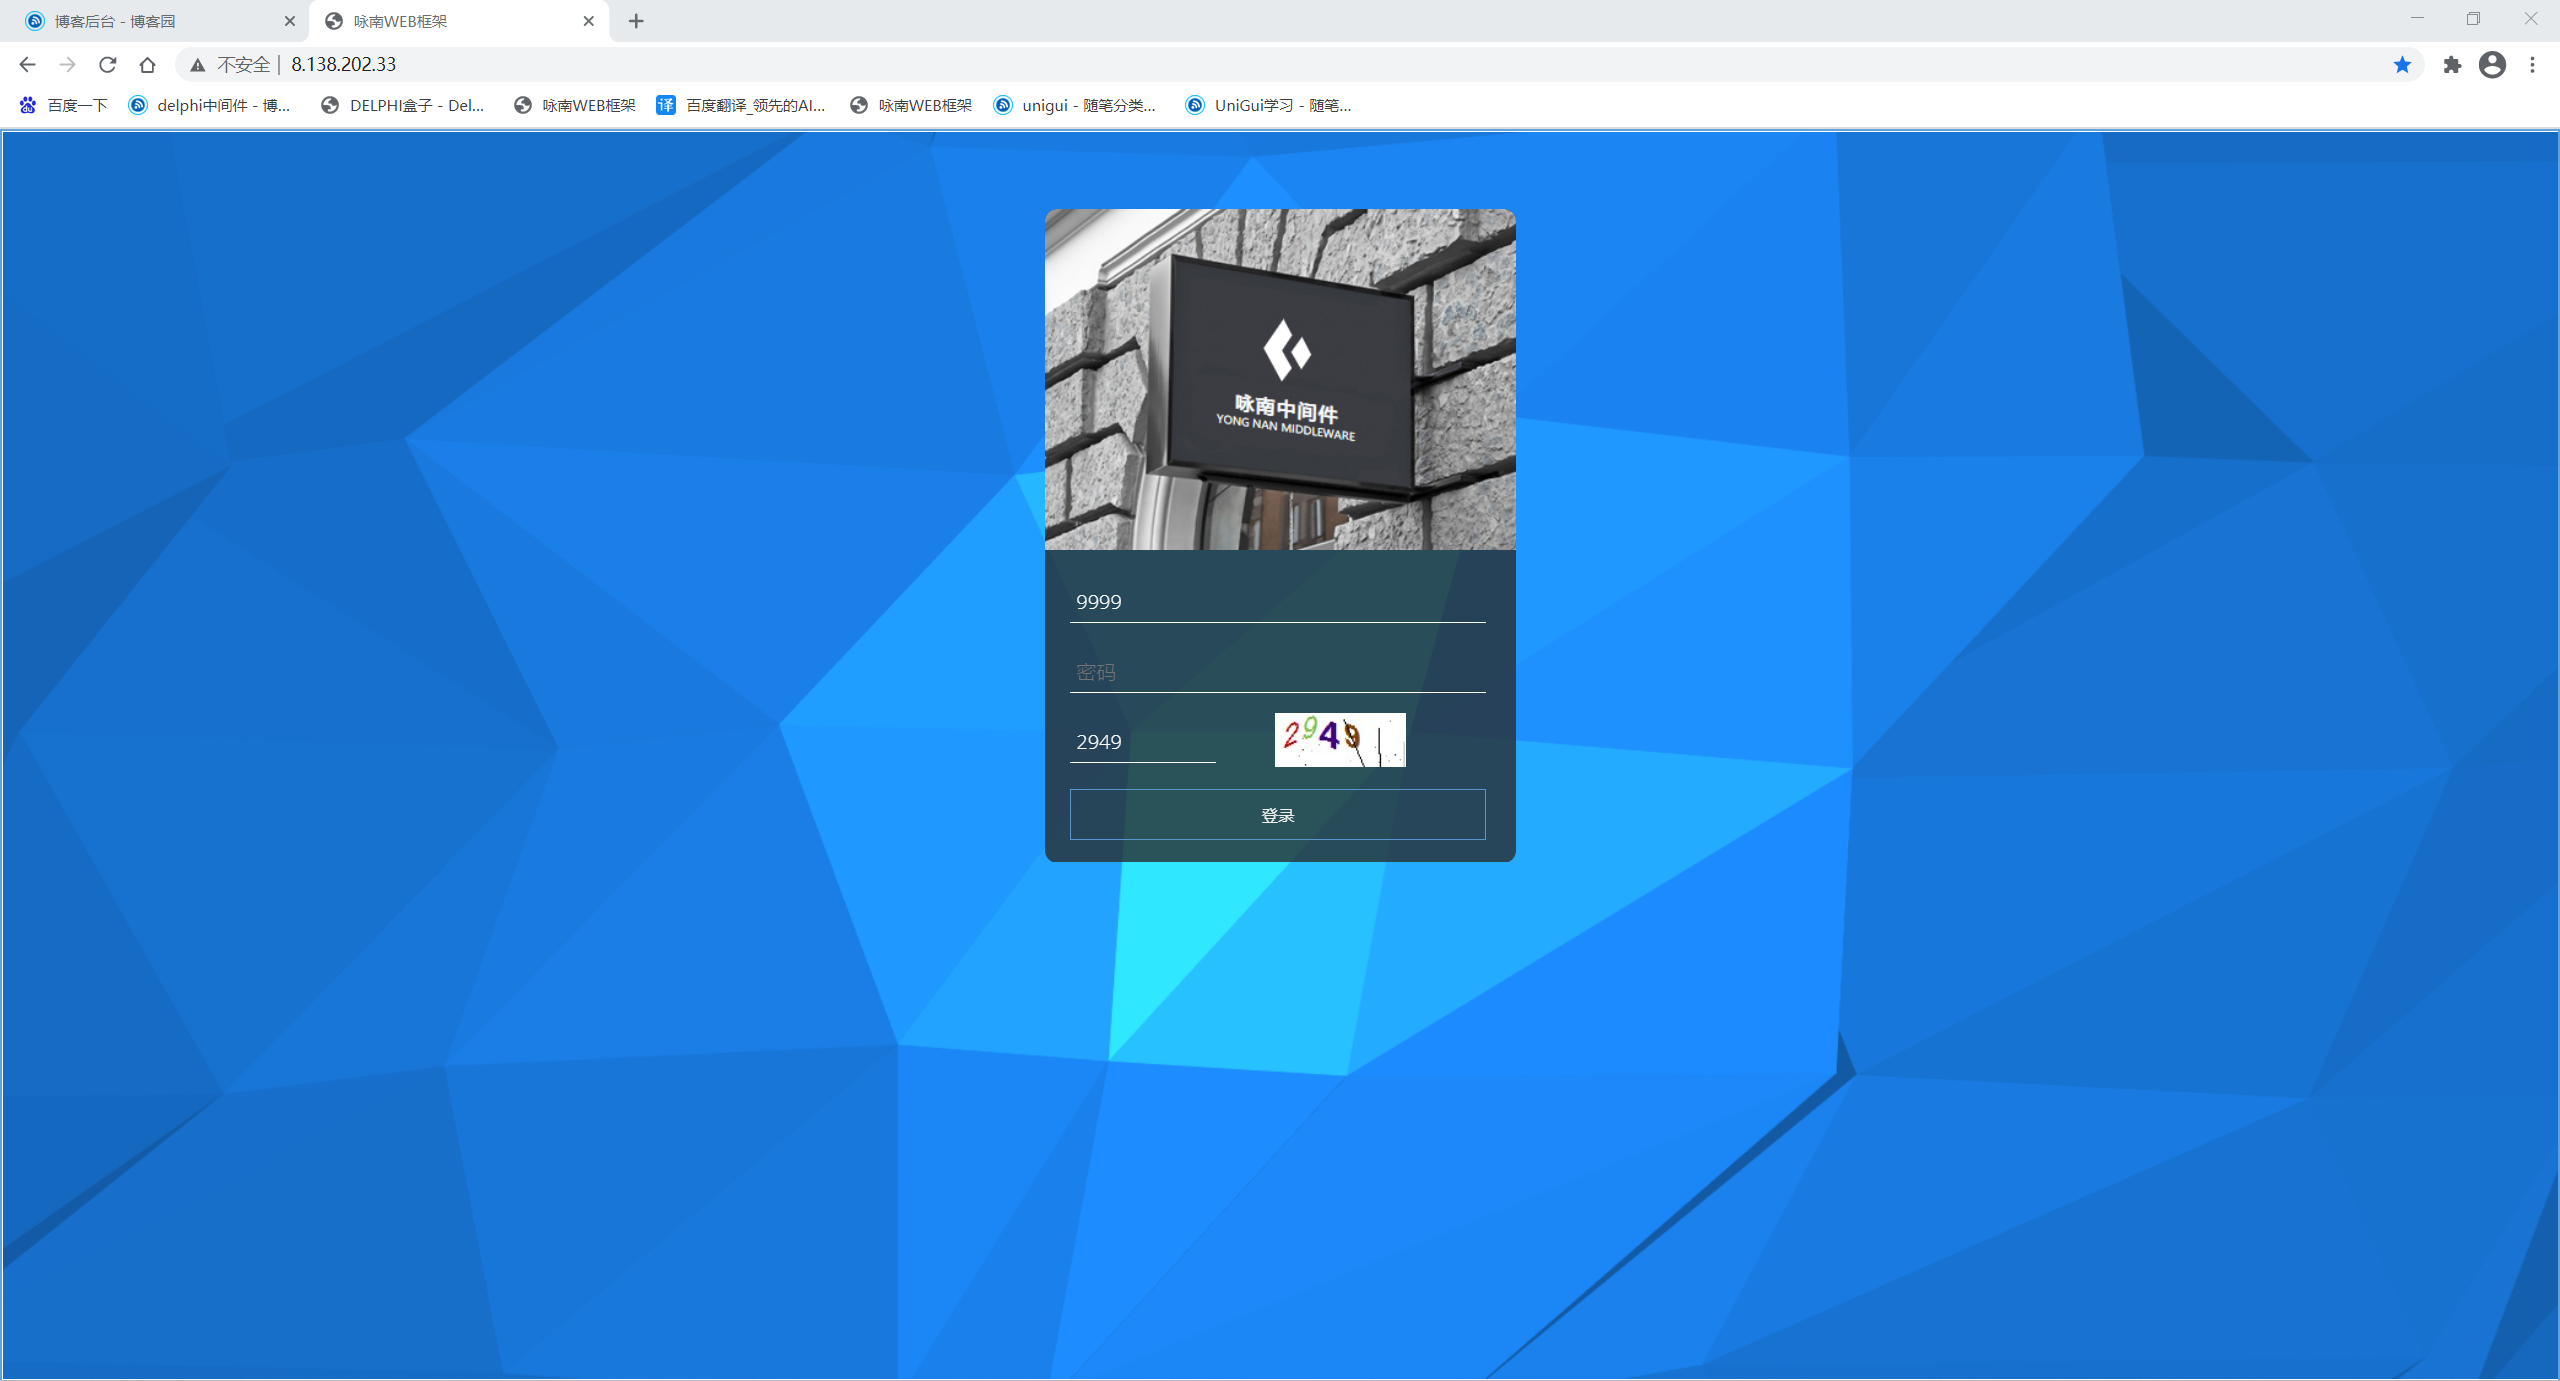Click the captcha image to refresh
Image resolution: width=2560 pixels, height=1381 pixels.
[1339, 740]
